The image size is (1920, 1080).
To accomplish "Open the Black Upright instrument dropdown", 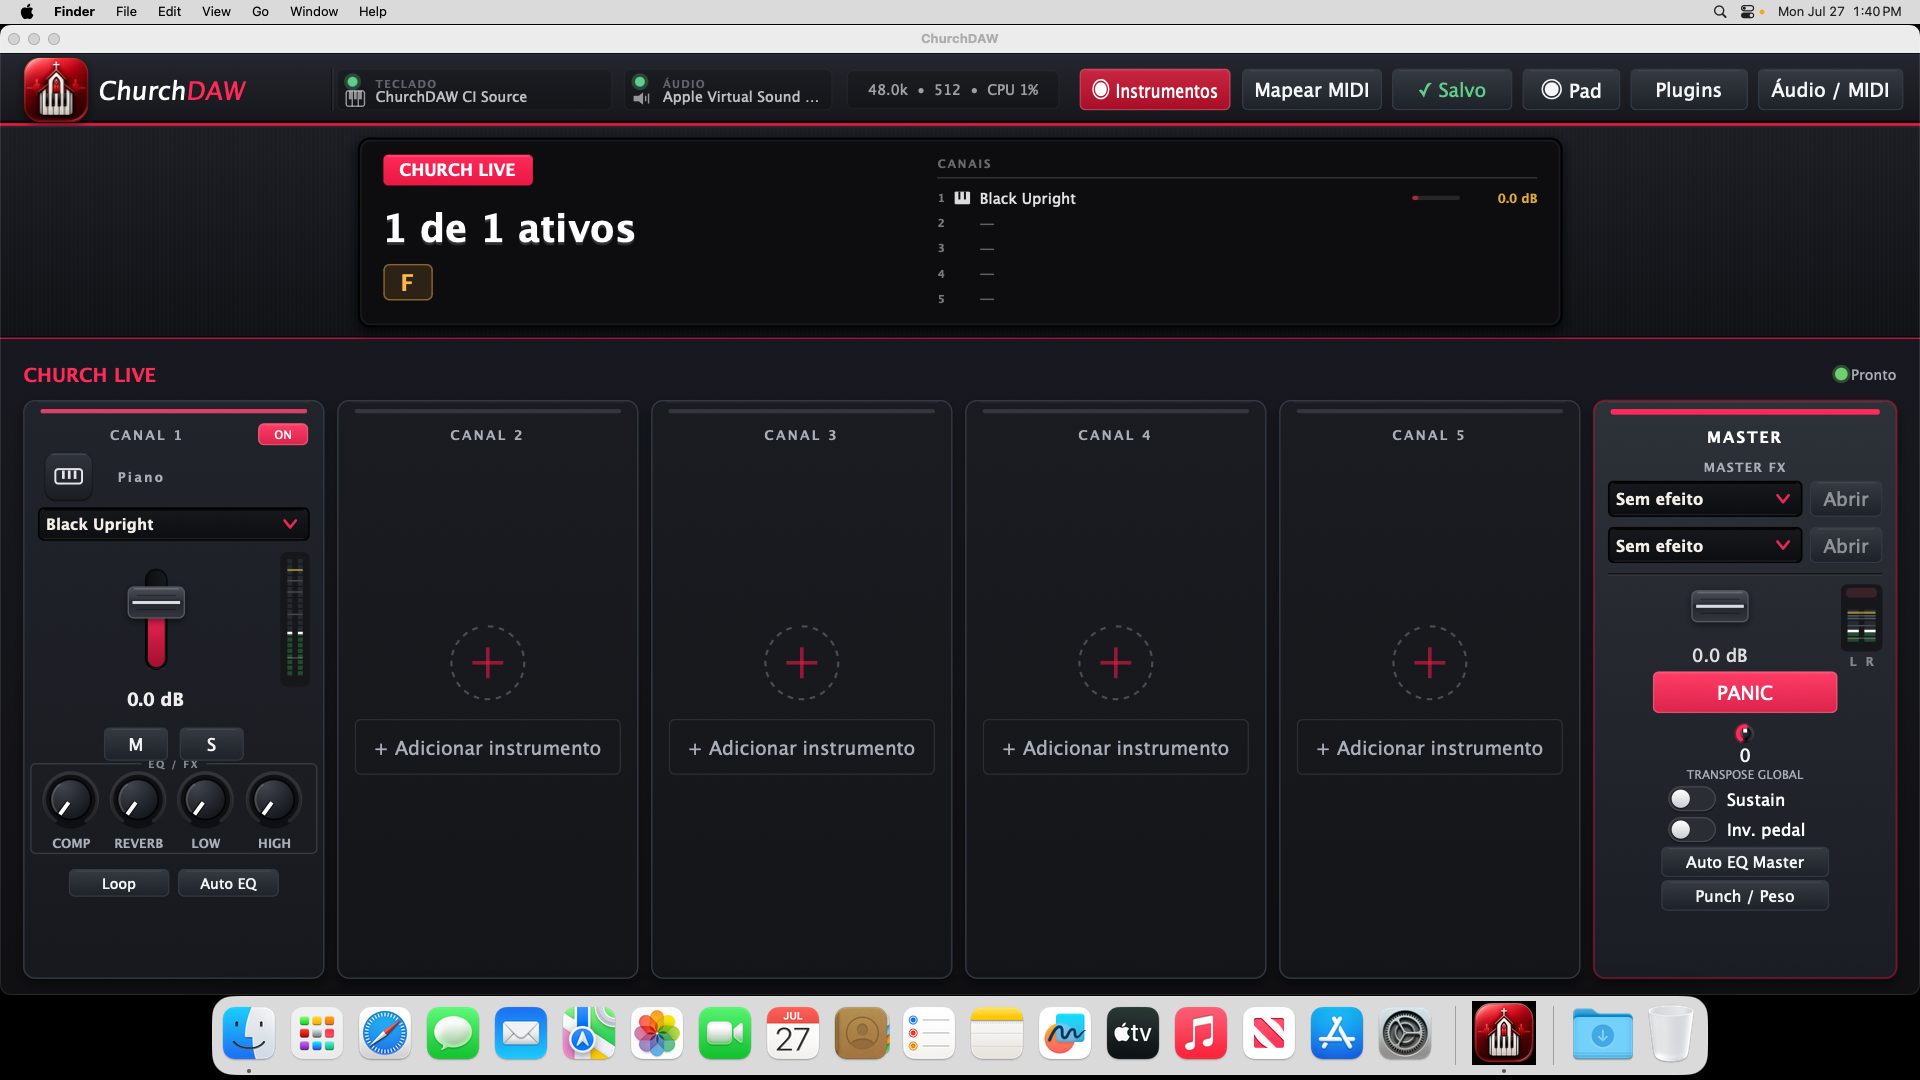I will pos(173,524).
